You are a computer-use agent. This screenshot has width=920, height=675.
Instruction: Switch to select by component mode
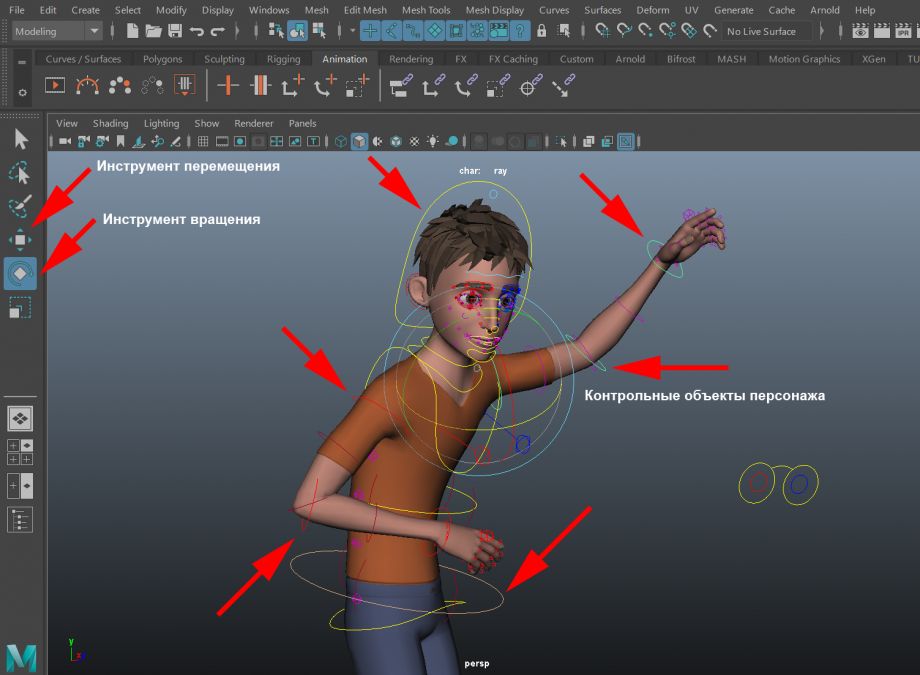coord(319,31)
